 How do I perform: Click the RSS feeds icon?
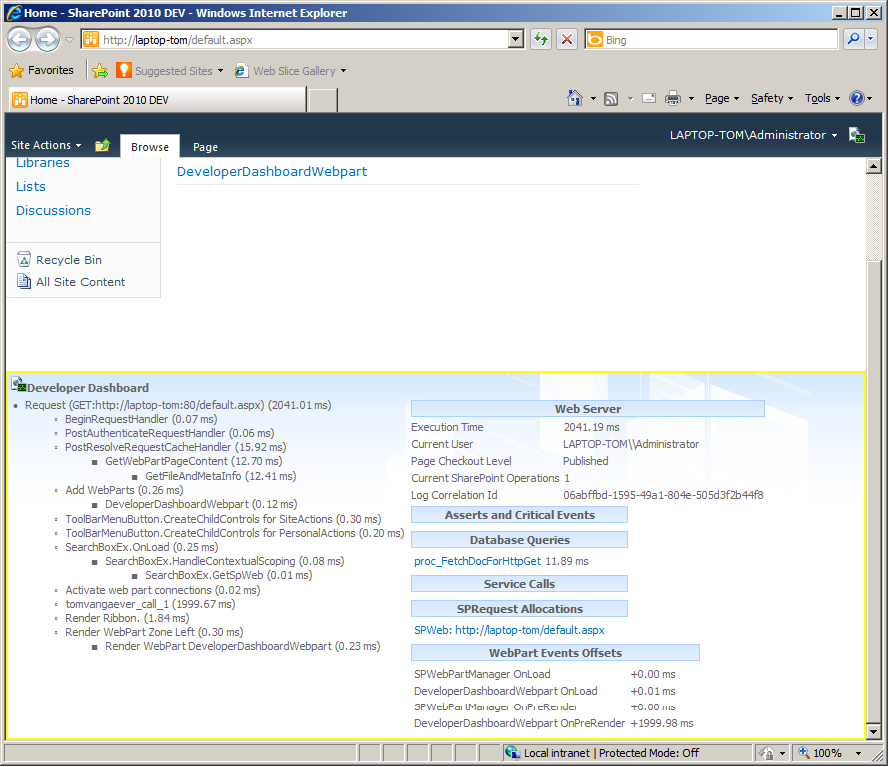611,99
